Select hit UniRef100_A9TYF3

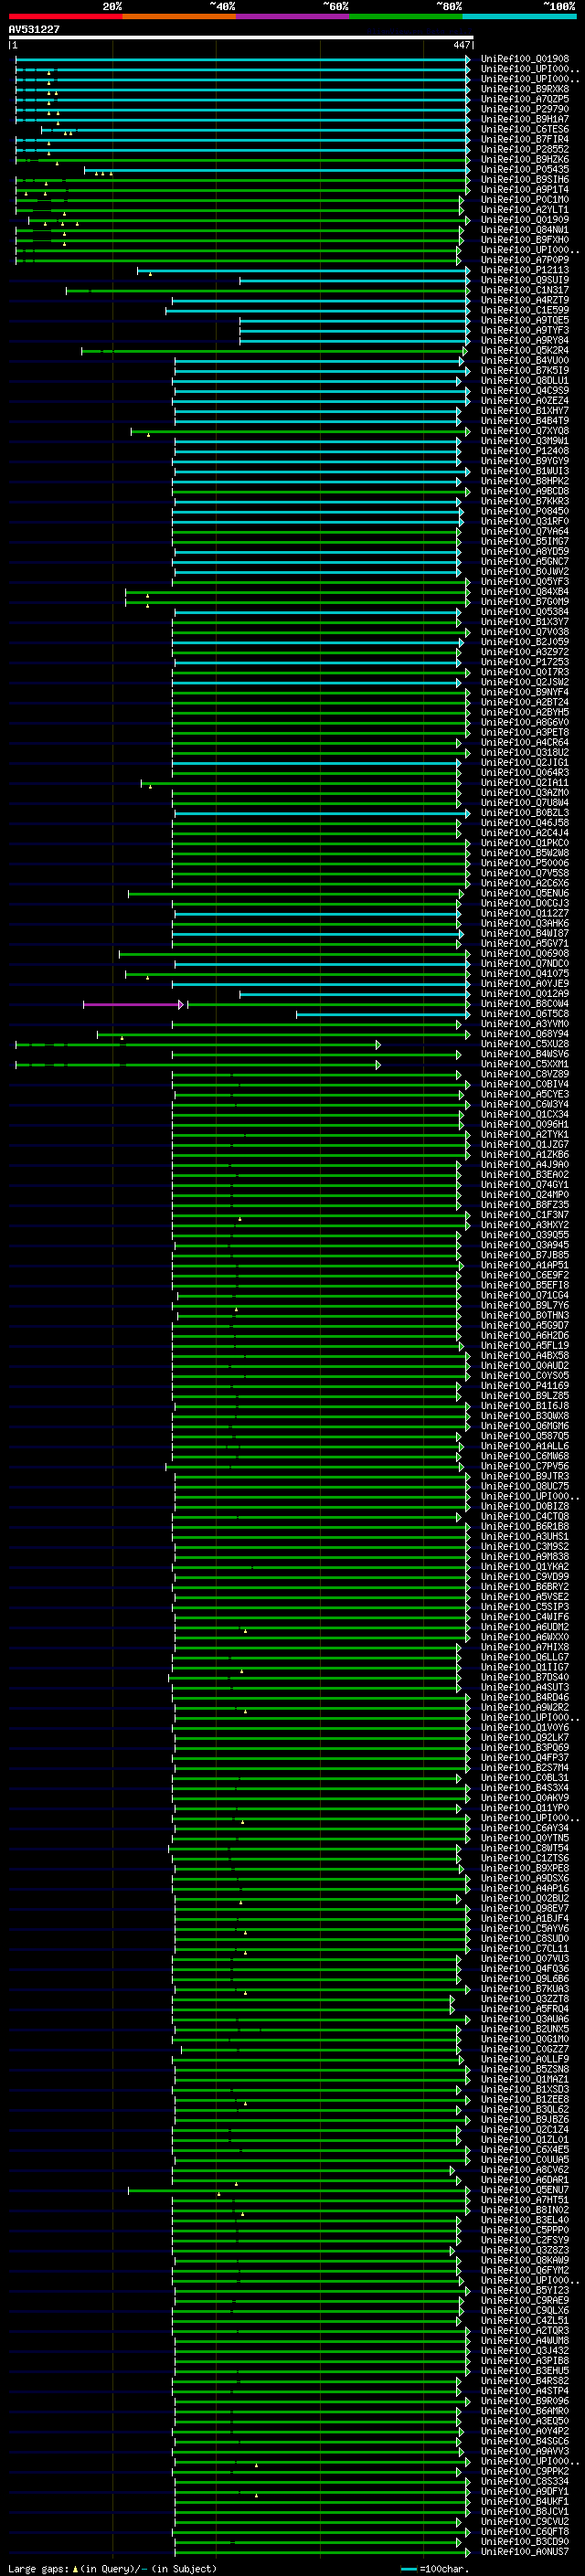pyautogui.click(x=524, y=330)
